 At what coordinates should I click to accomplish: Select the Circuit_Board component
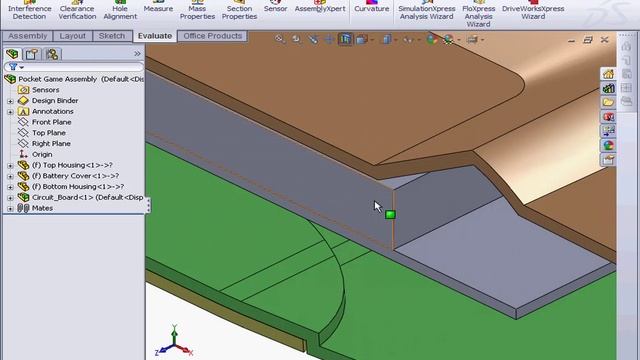88,198
